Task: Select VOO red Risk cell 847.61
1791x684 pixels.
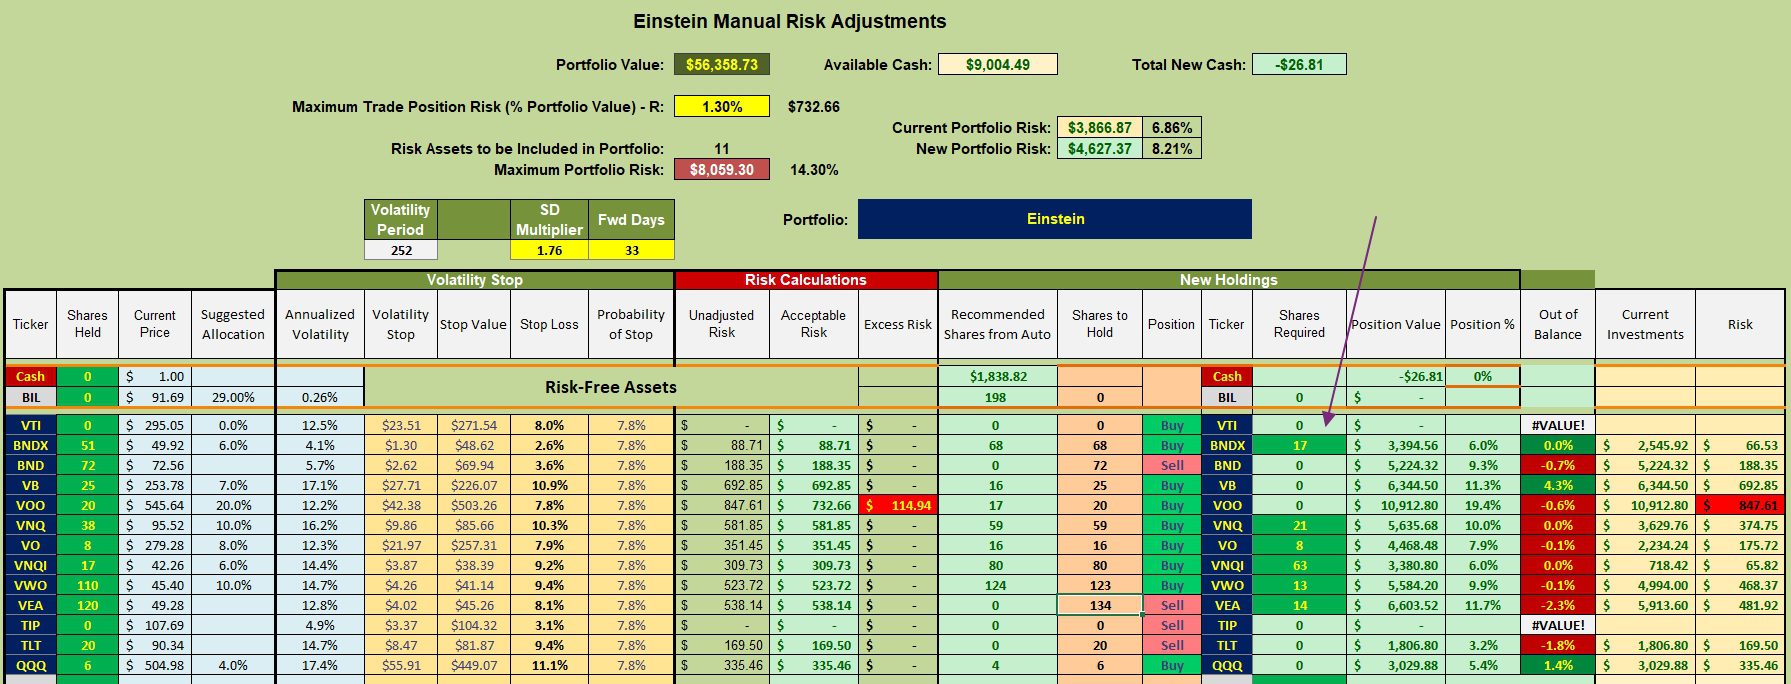Action: pos(1740,505)
